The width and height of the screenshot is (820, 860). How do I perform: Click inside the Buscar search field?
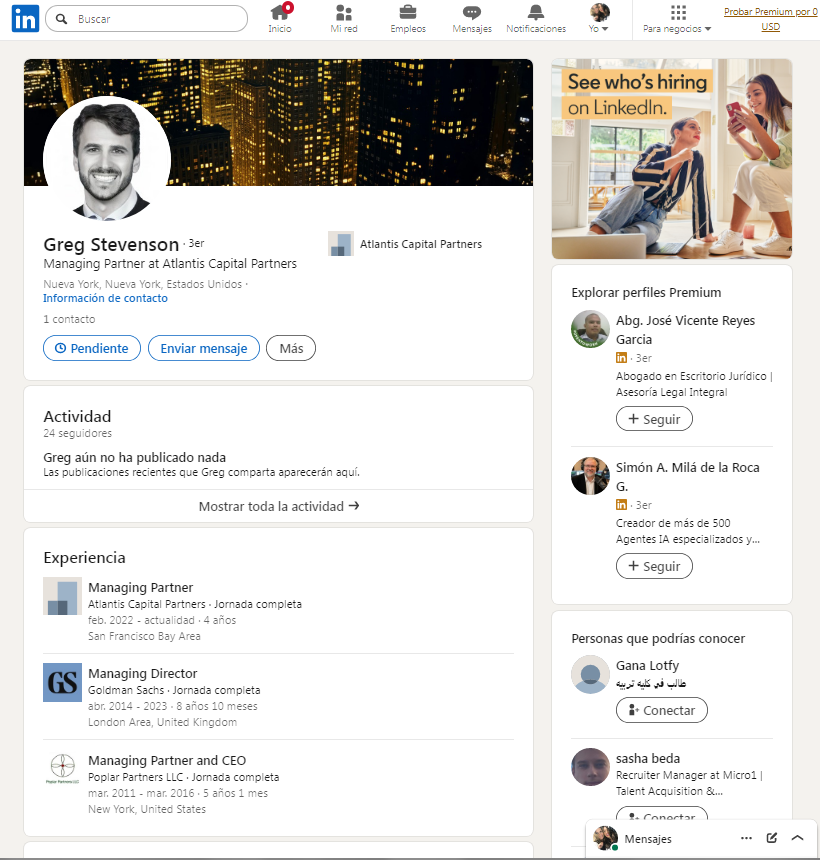click(x=146, y=19)
